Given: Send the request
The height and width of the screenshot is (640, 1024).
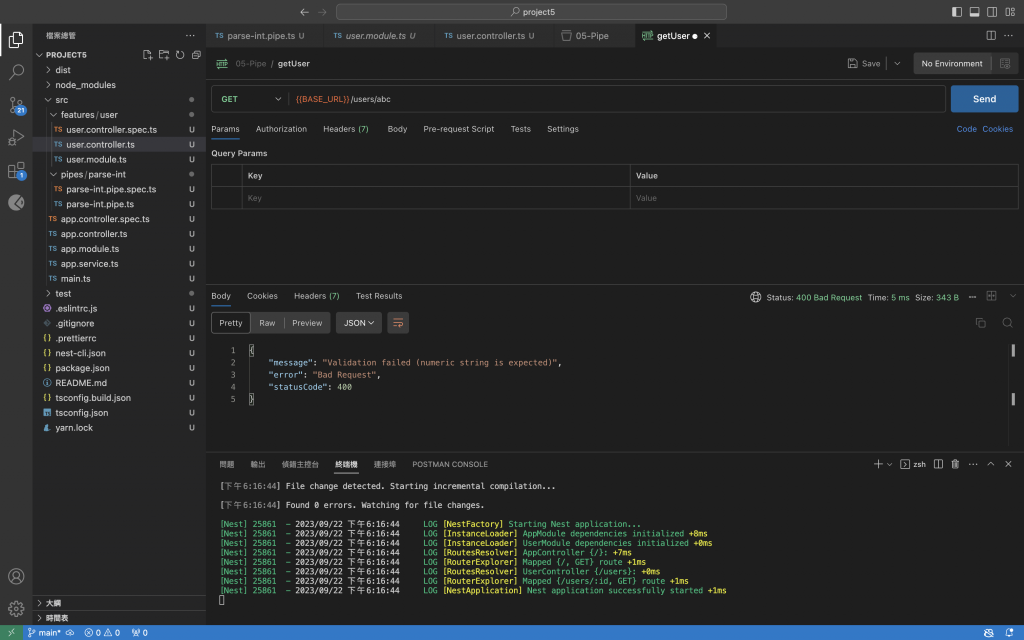Looking at the screenshot, I should click(984, 99).
